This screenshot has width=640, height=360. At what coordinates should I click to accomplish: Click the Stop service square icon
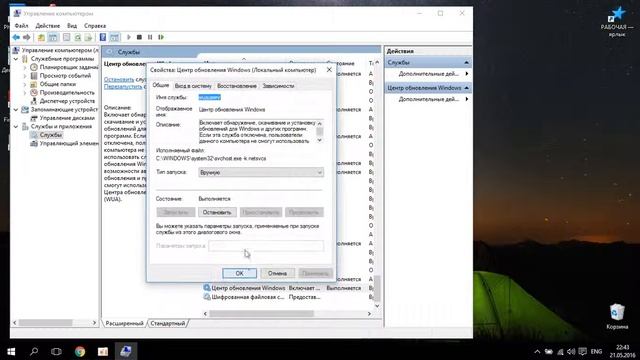coord(139,37)
